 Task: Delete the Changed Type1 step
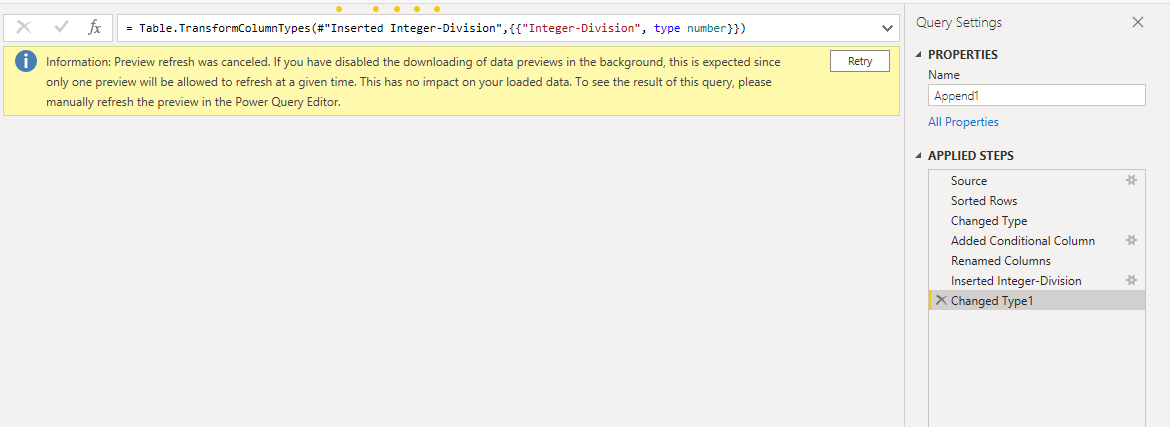click(x=941, y=300)
